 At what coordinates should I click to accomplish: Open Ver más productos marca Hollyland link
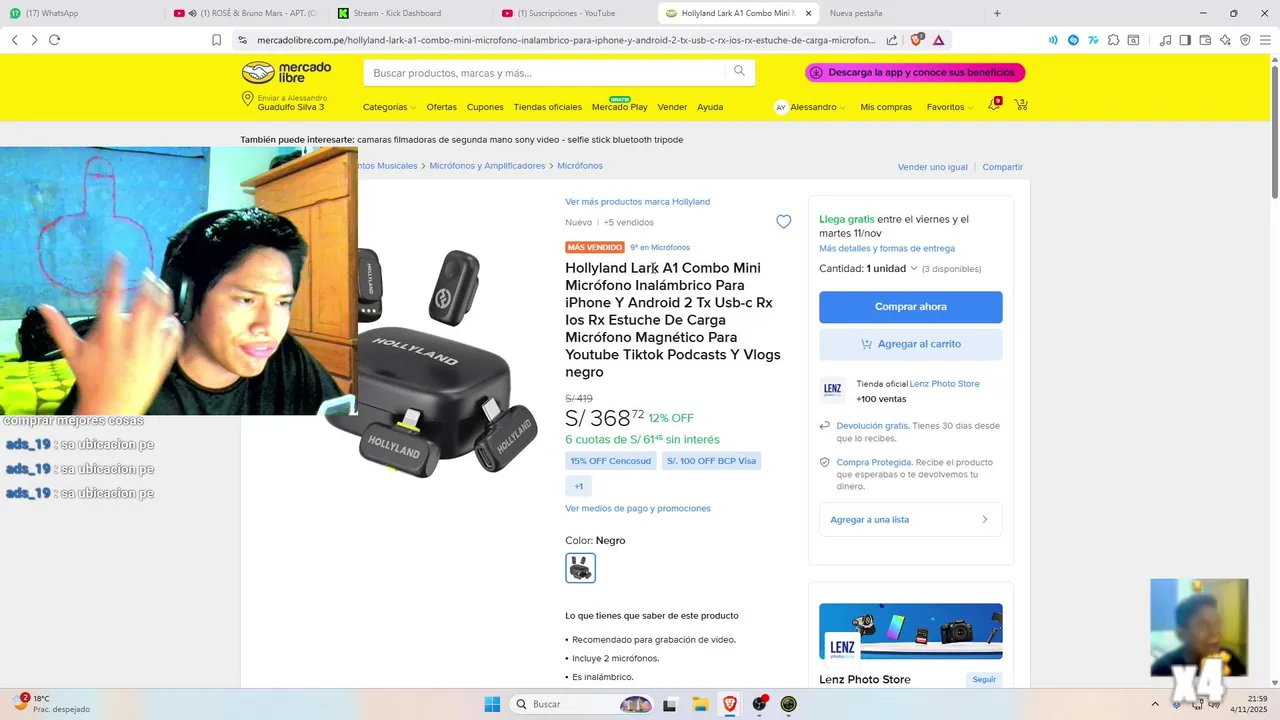pos(637,202)
